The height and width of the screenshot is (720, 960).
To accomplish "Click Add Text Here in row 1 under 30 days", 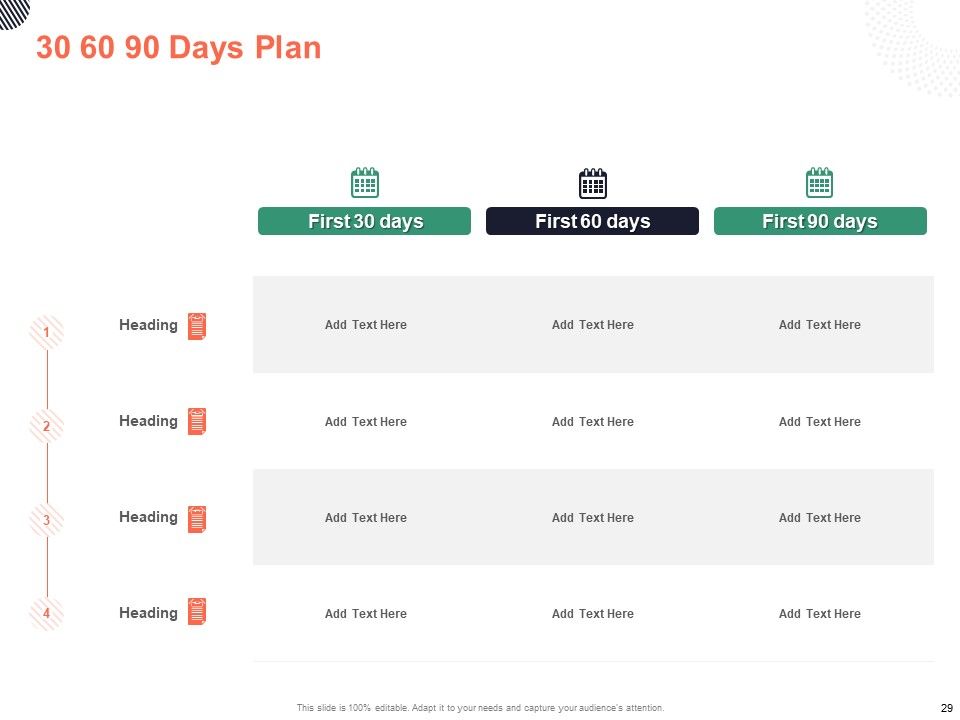I will [x=366, y=325].
